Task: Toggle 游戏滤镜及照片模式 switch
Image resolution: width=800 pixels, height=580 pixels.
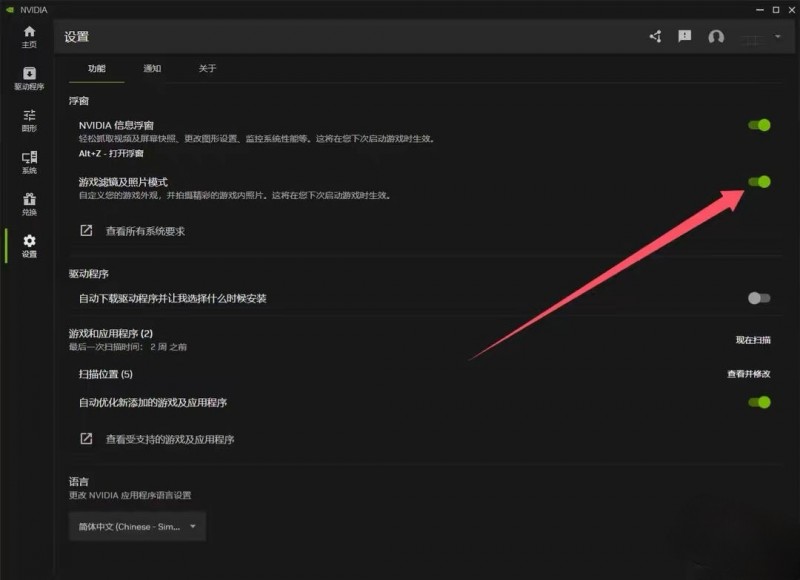Action: click(759, 182)
